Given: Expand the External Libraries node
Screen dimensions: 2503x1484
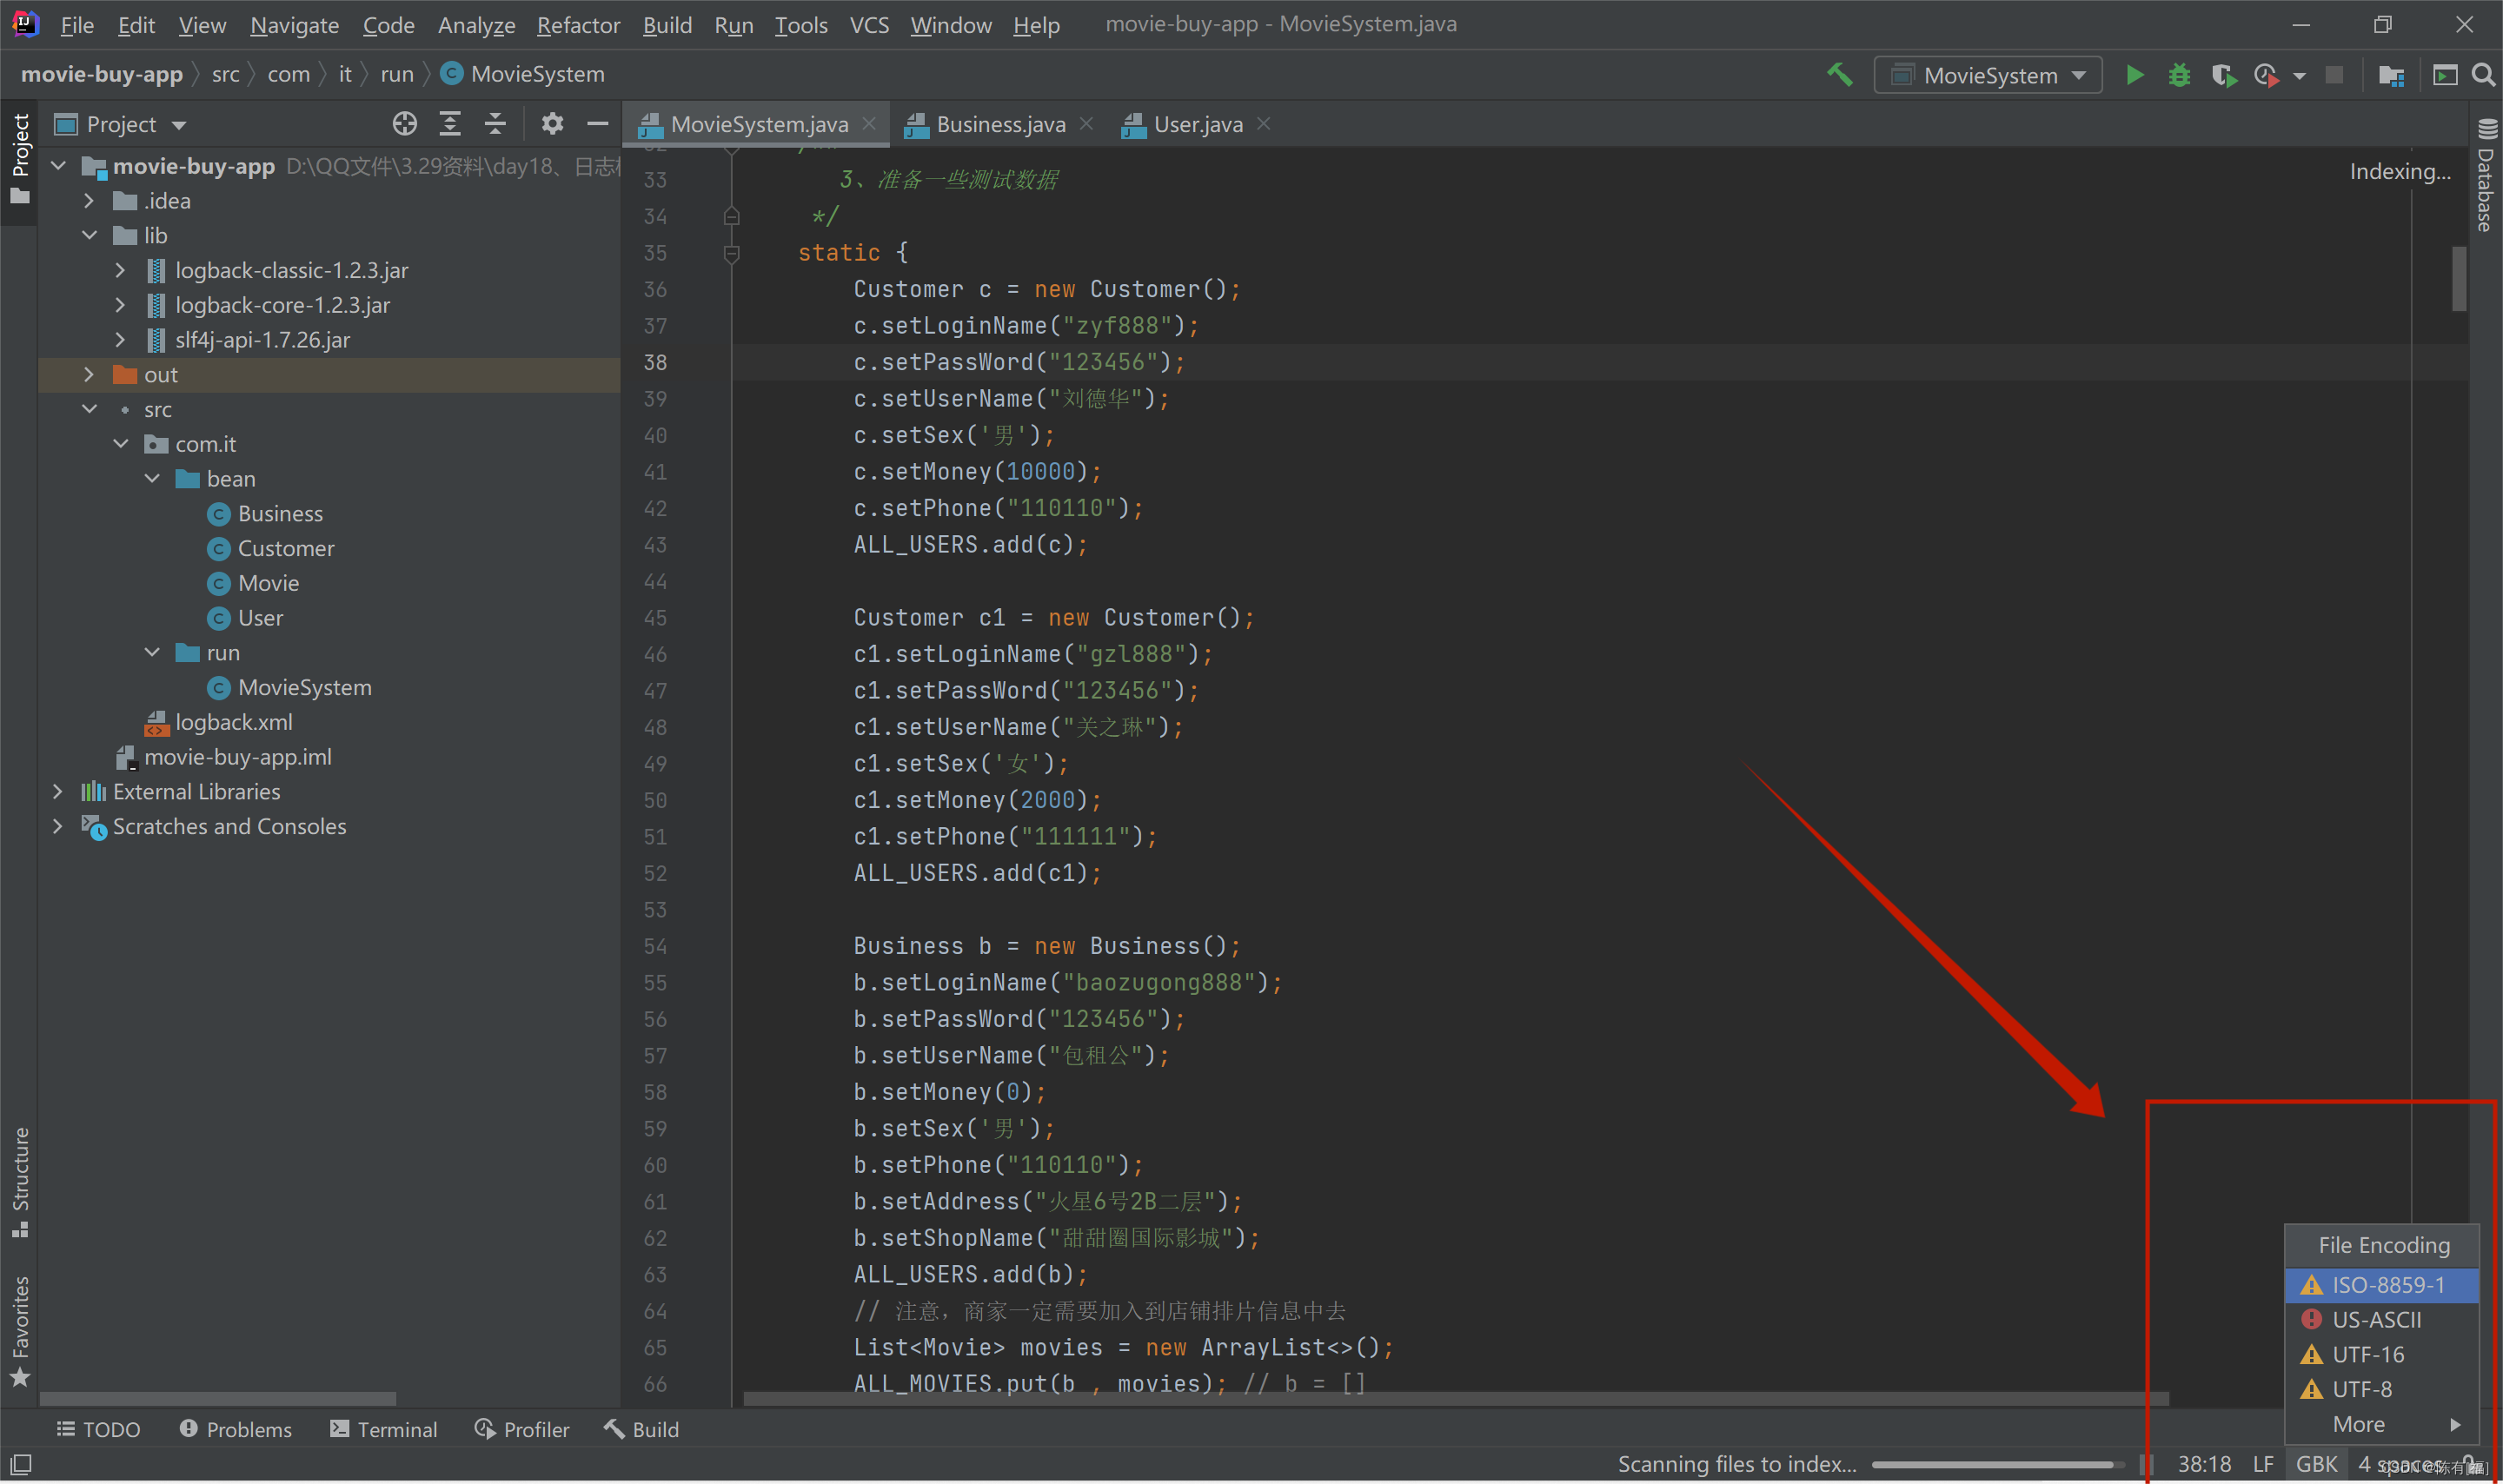Looking at the screenshot, I should pos(58,792).
